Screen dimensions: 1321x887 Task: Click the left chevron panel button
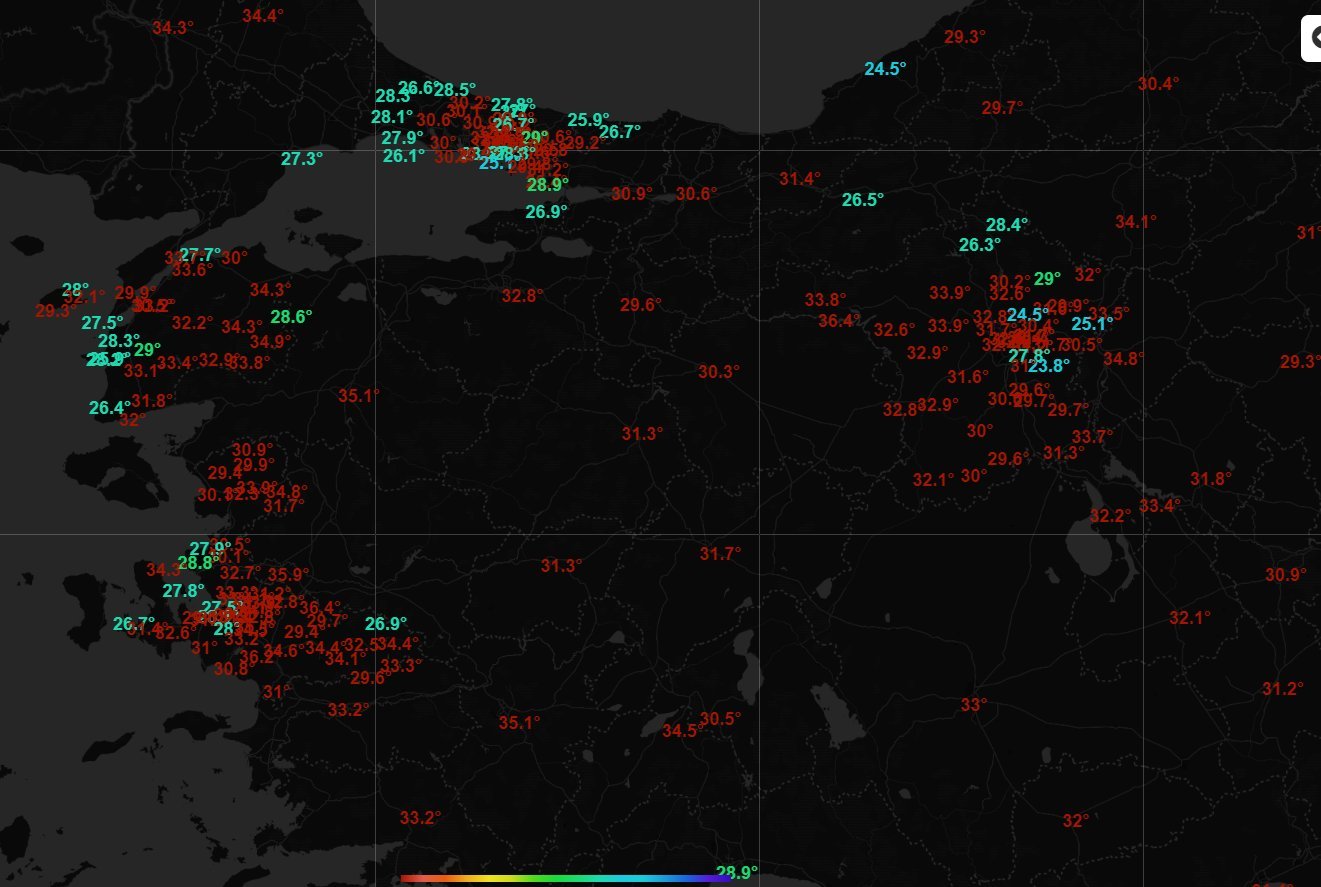point(1311,39)
